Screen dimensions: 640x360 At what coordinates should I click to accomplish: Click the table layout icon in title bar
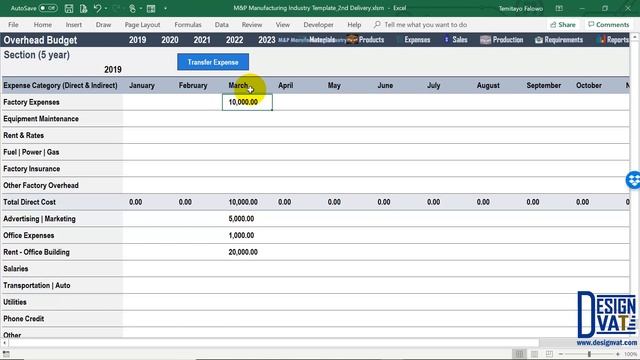pos(151,8)
